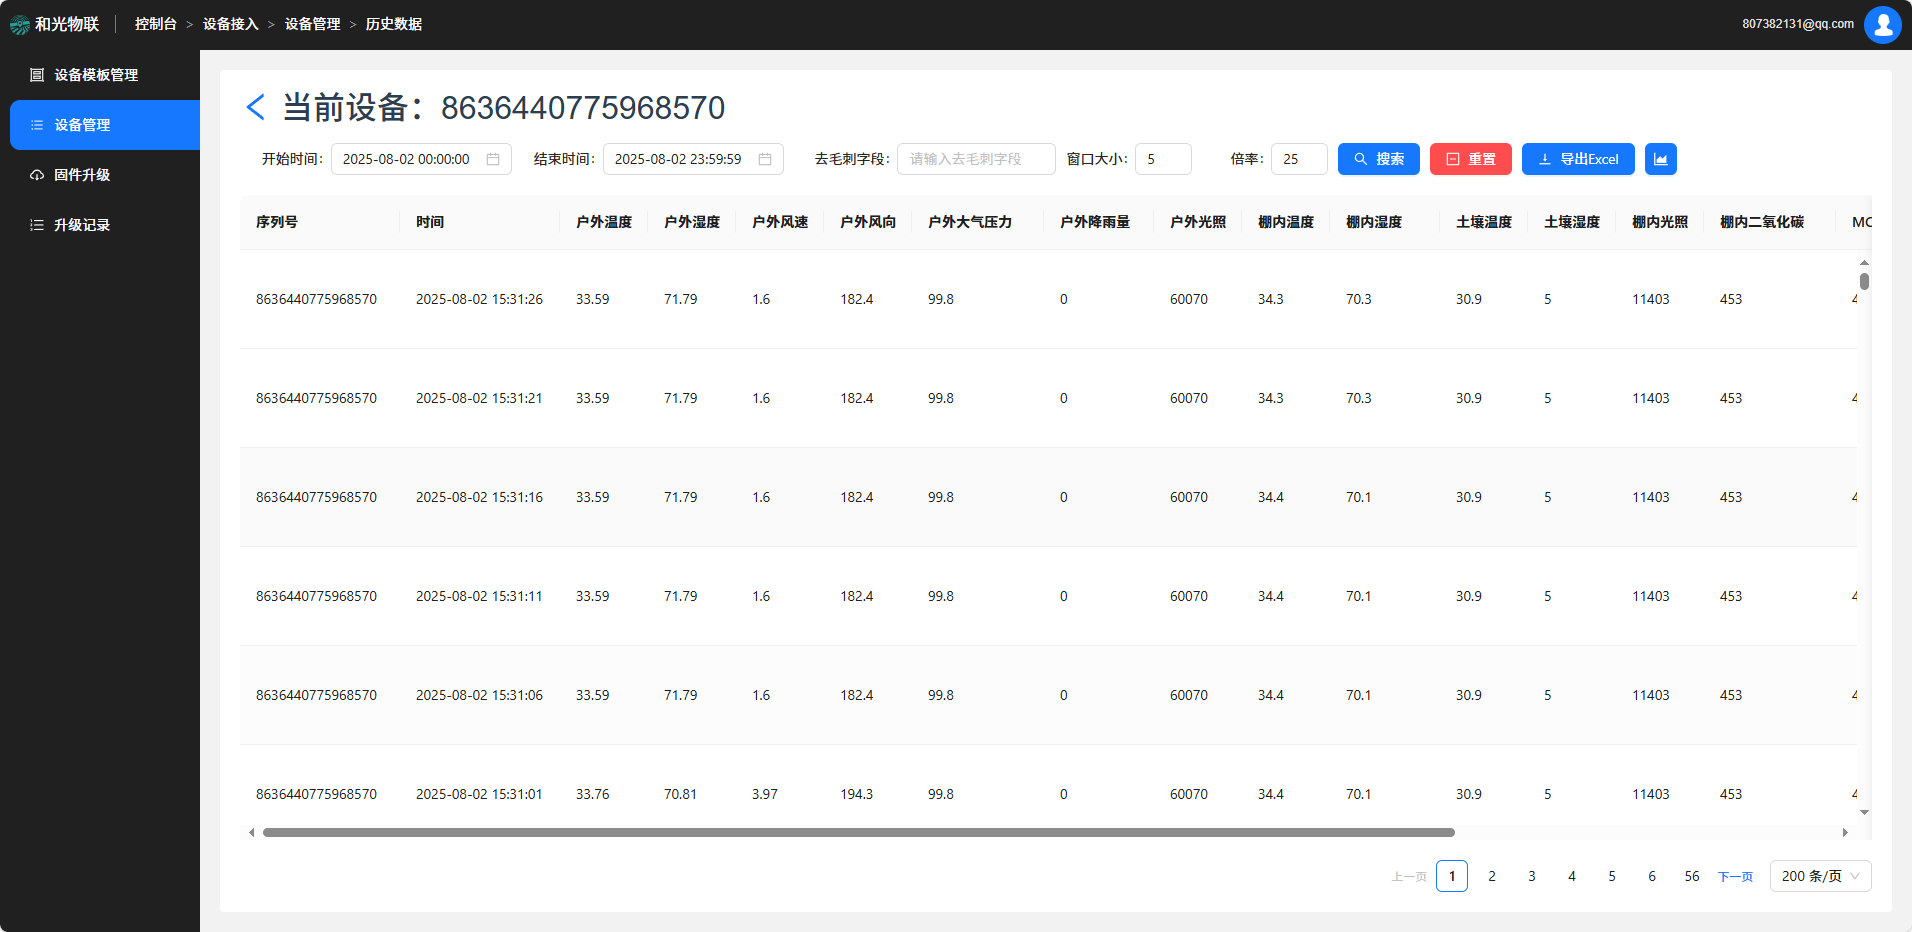Open the 200 条/页 page size dropdown
This screenshot has width=1912, height=932.
point(1820,876)
